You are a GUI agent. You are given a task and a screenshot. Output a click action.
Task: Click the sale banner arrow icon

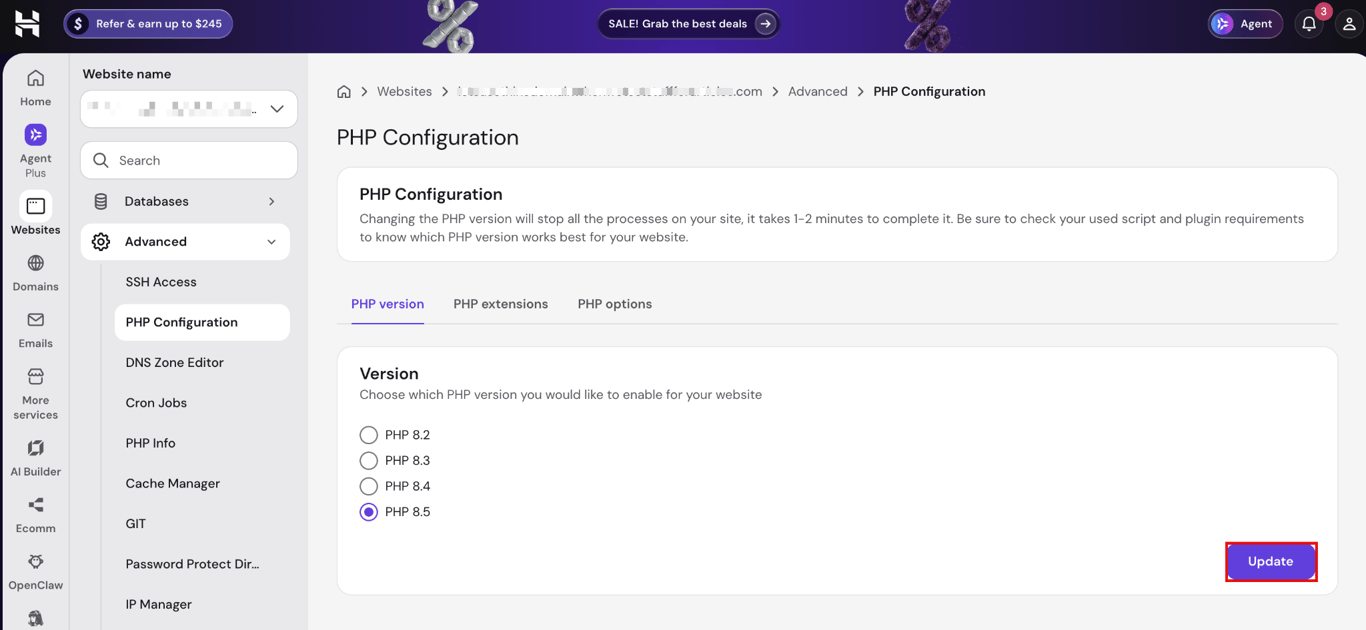point(765,24)
